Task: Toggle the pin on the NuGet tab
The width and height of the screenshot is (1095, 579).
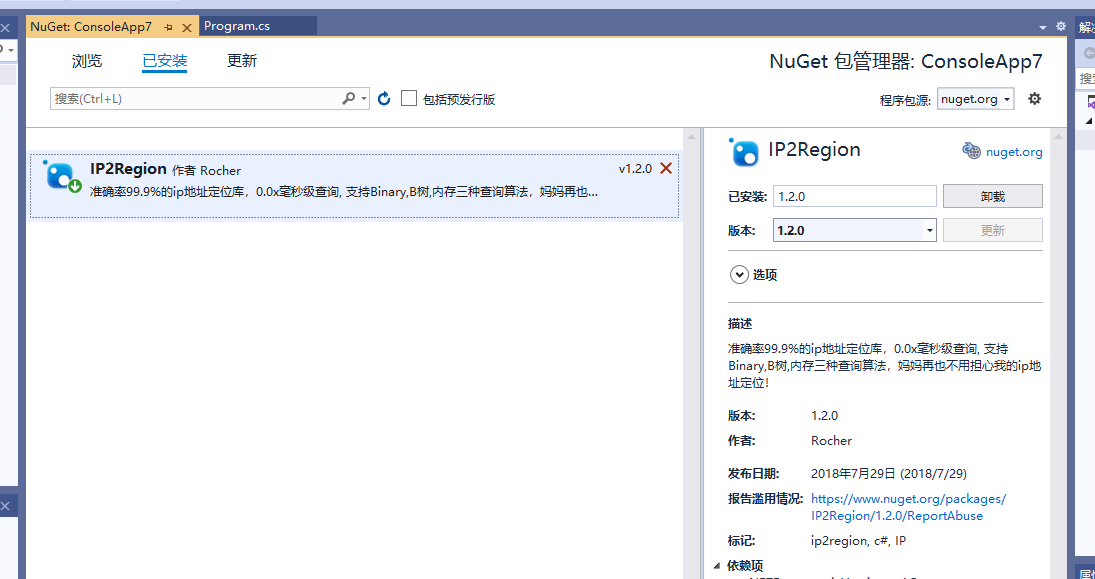Action: tap(170, 27)
